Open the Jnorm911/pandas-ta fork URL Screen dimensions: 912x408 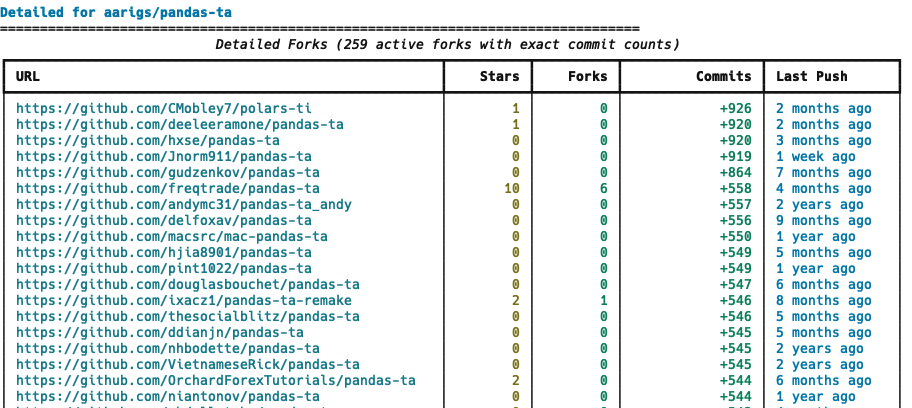click(163, 157)
